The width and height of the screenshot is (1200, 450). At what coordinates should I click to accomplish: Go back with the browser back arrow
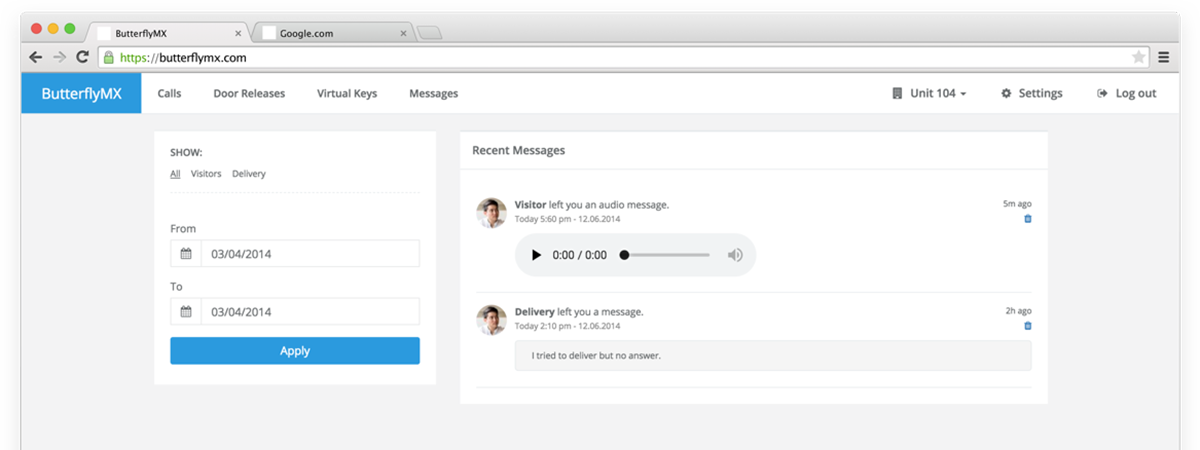(36, 57)
